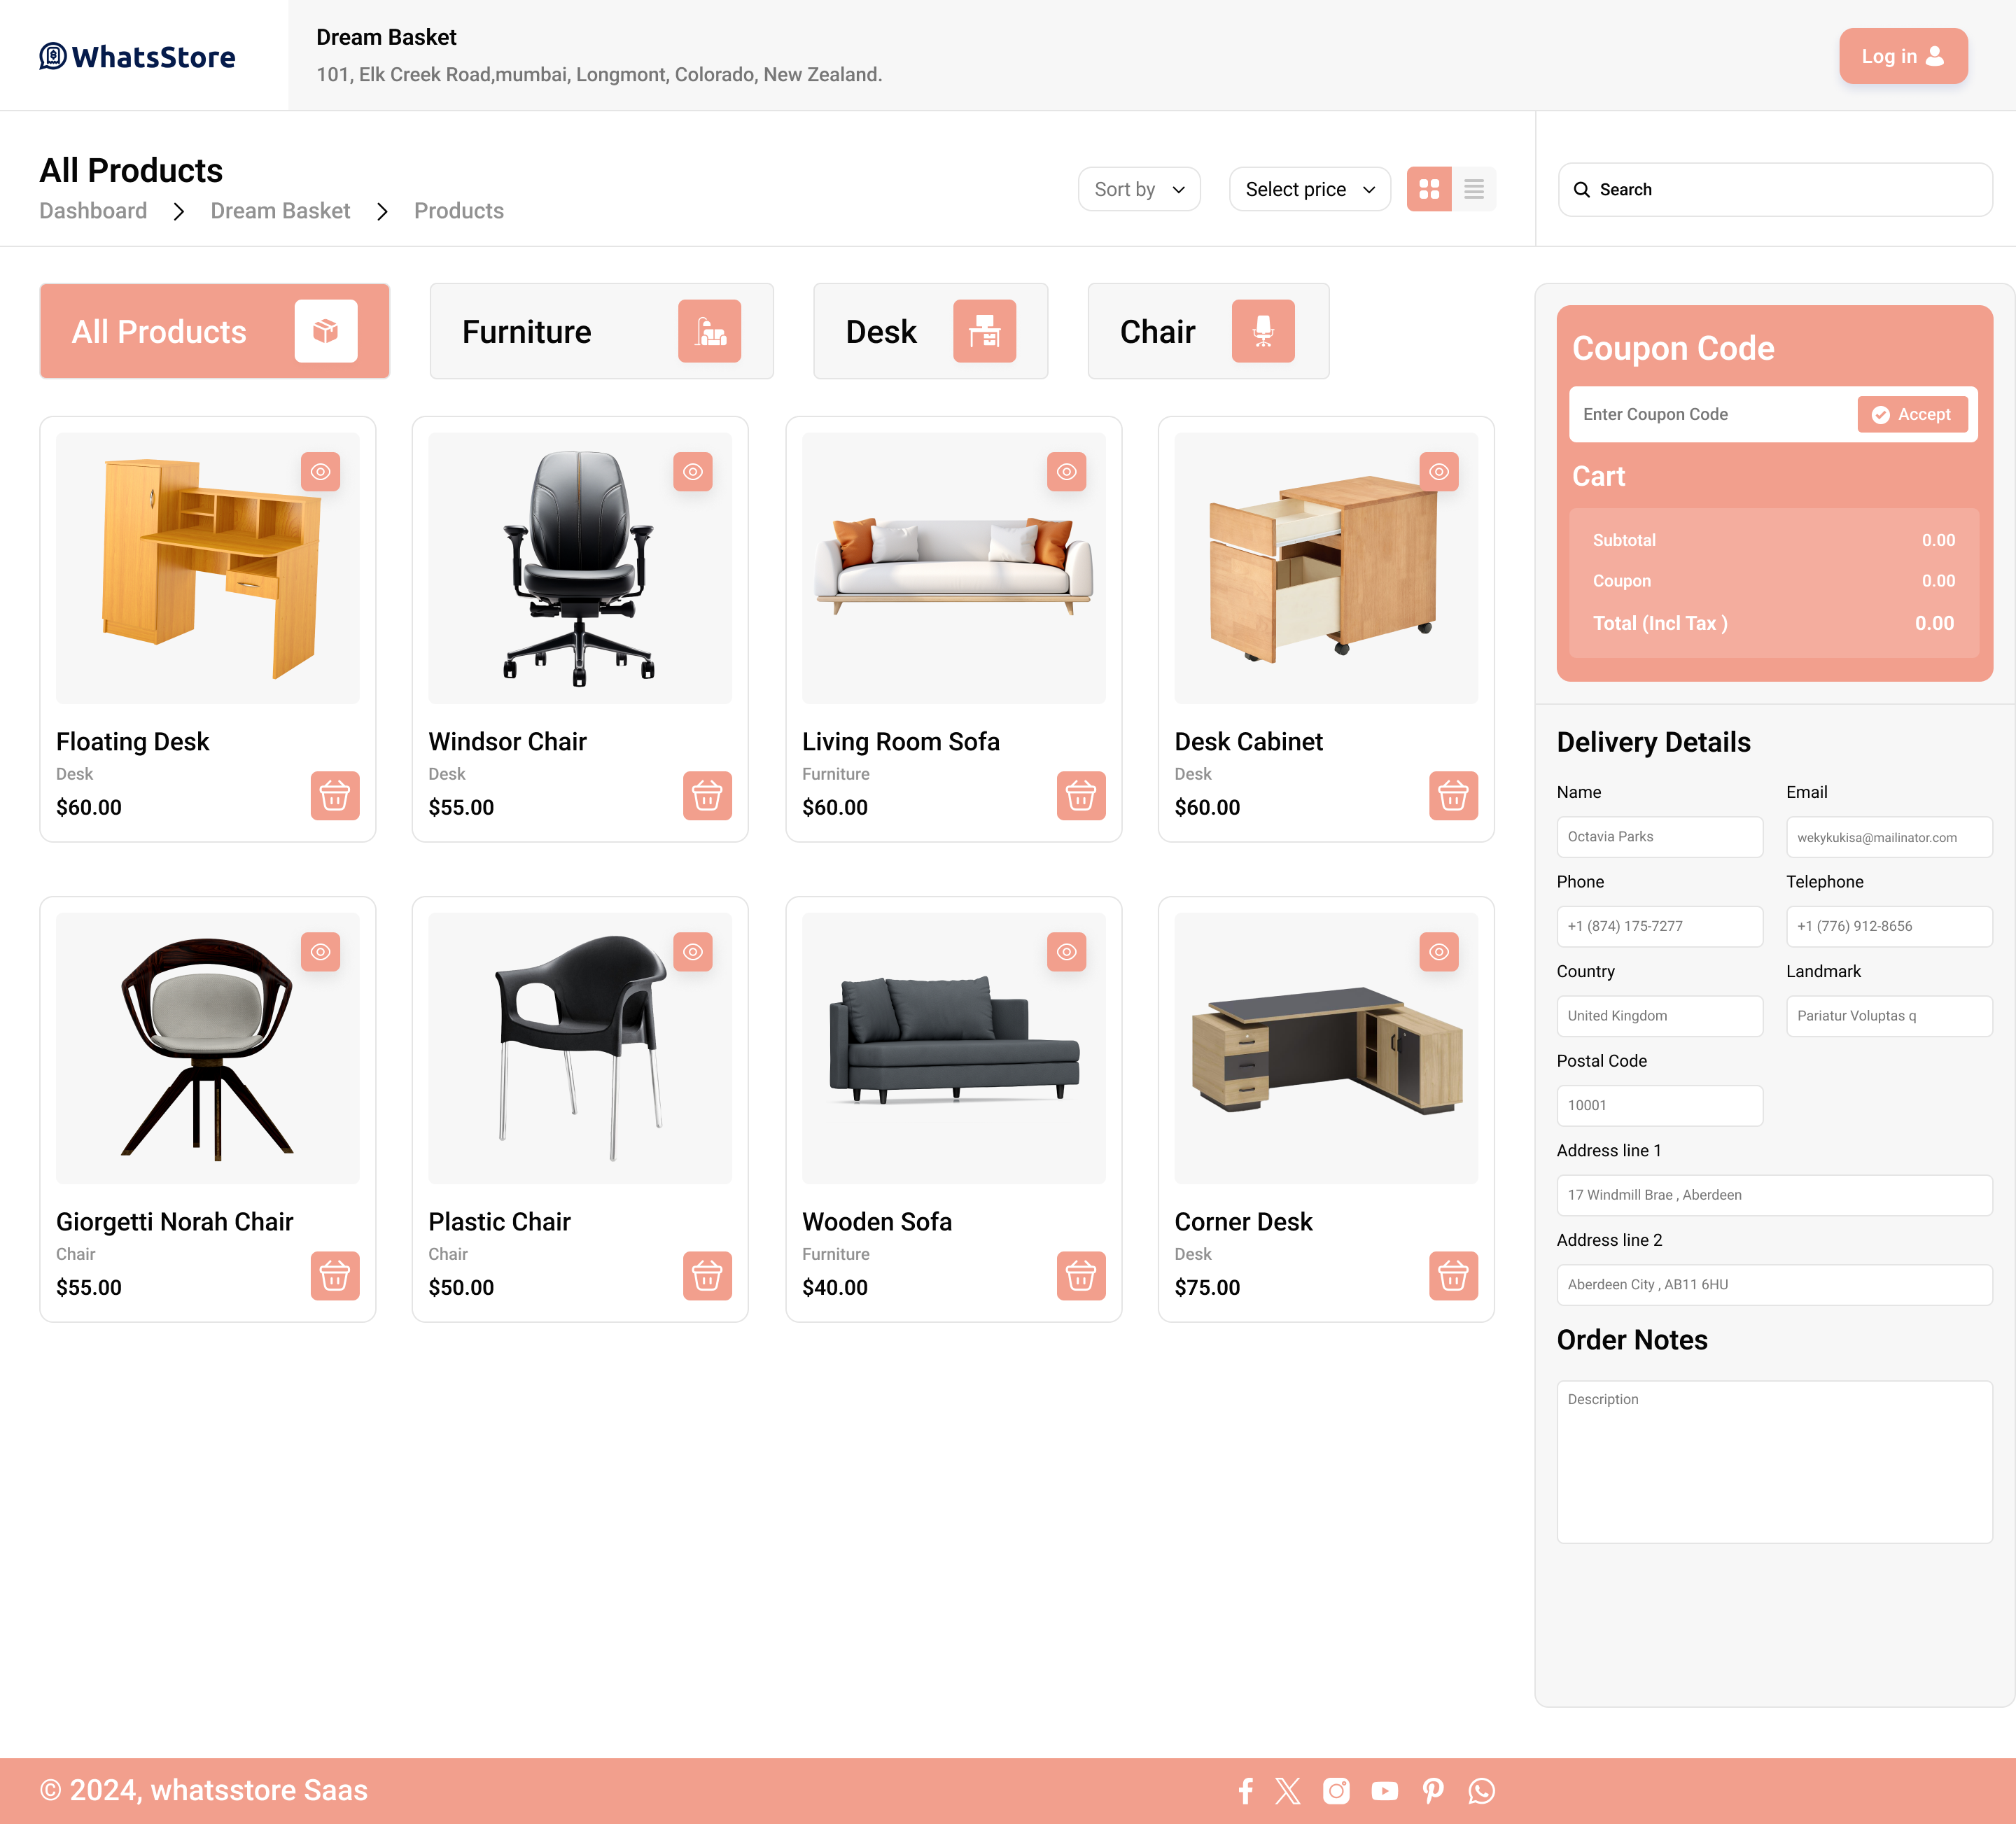2016x1824 pixels.
Task: Add Floating Desk to cart
Action: 334,796
